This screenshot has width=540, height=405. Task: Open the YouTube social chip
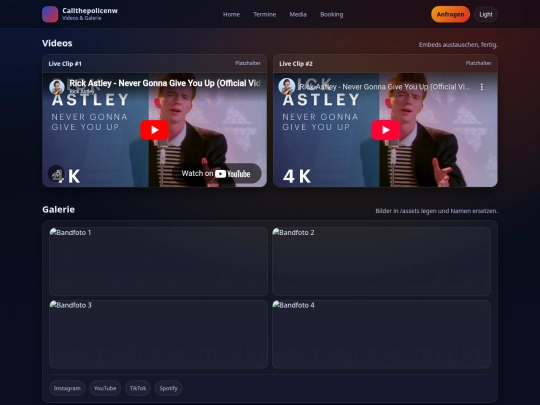105,388
